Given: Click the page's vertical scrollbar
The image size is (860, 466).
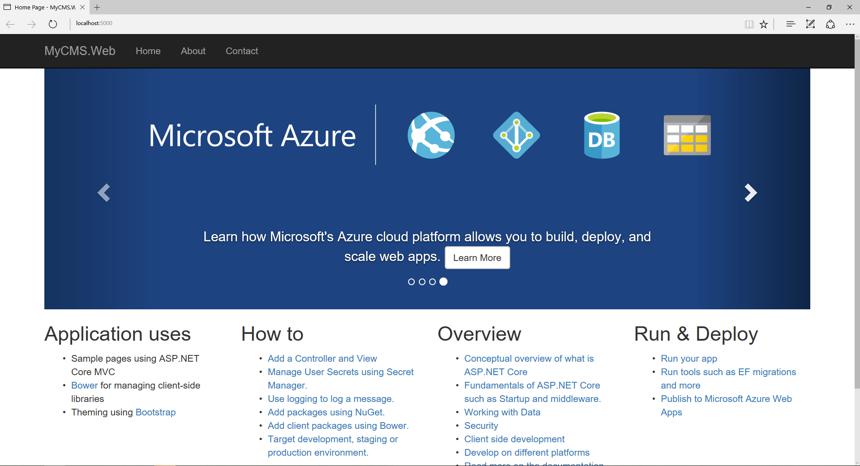Looking at the screenshot, I should [x=856, y=249].
